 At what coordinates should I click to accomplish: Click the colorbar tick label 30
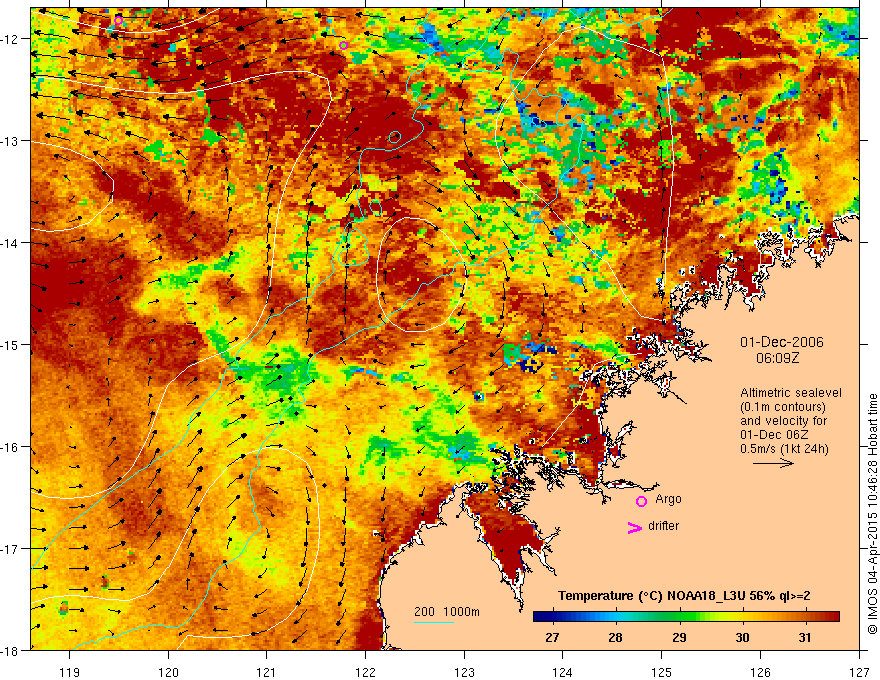coord(742,637)
